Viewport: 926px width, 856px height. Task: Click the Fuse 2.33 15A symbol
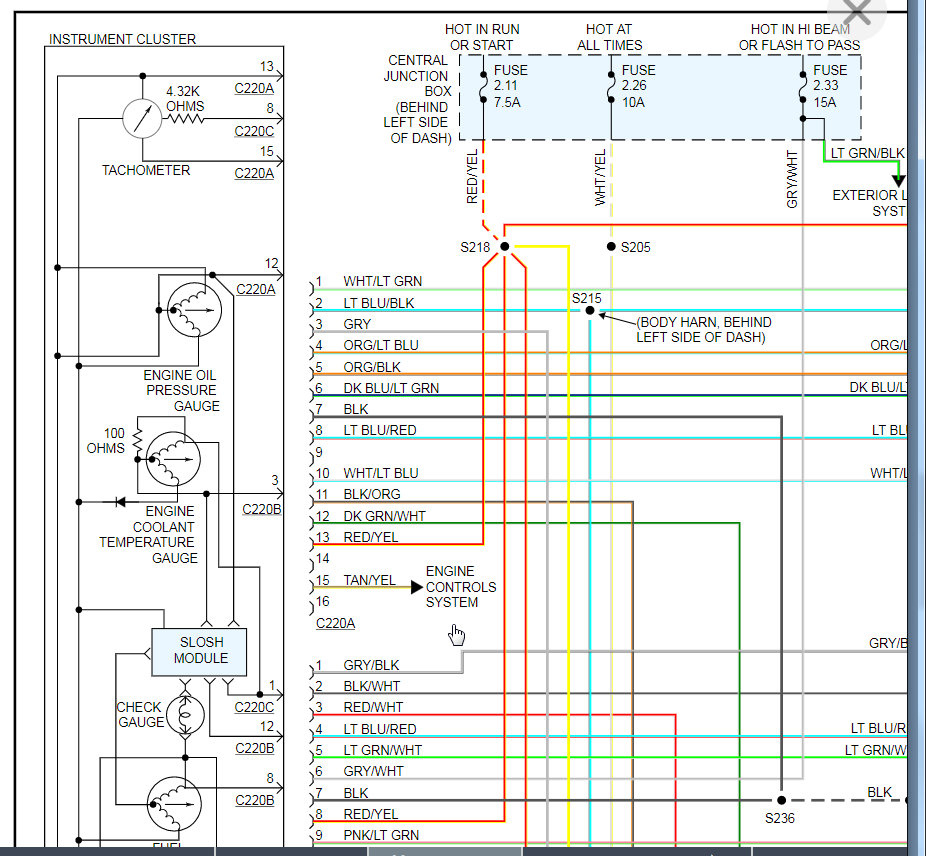click(803, 87)
